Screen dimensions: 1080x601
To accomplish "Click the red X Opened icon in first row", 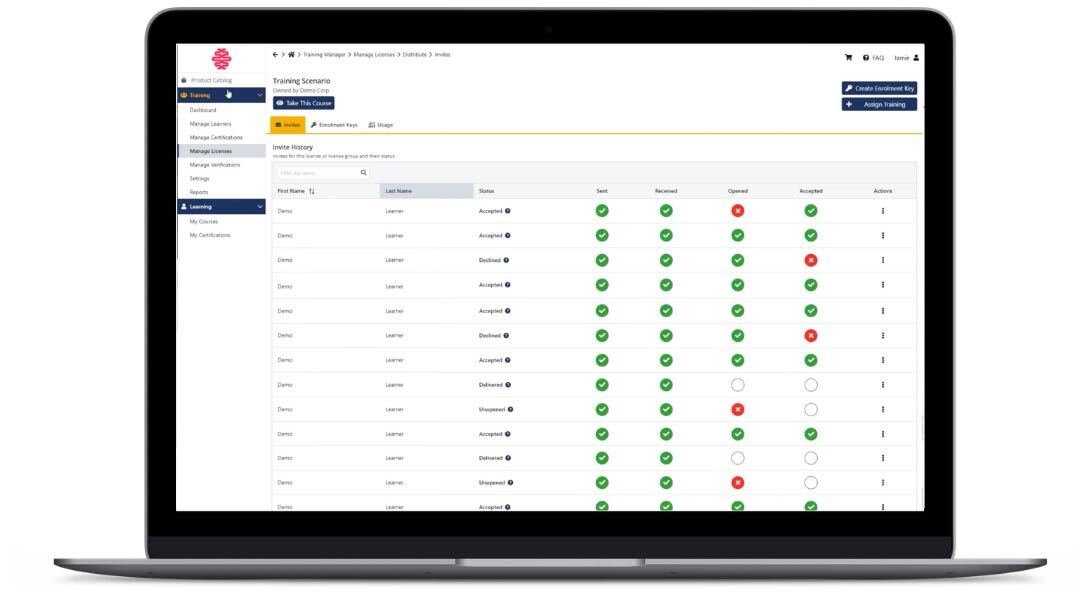I will [737, 211].
